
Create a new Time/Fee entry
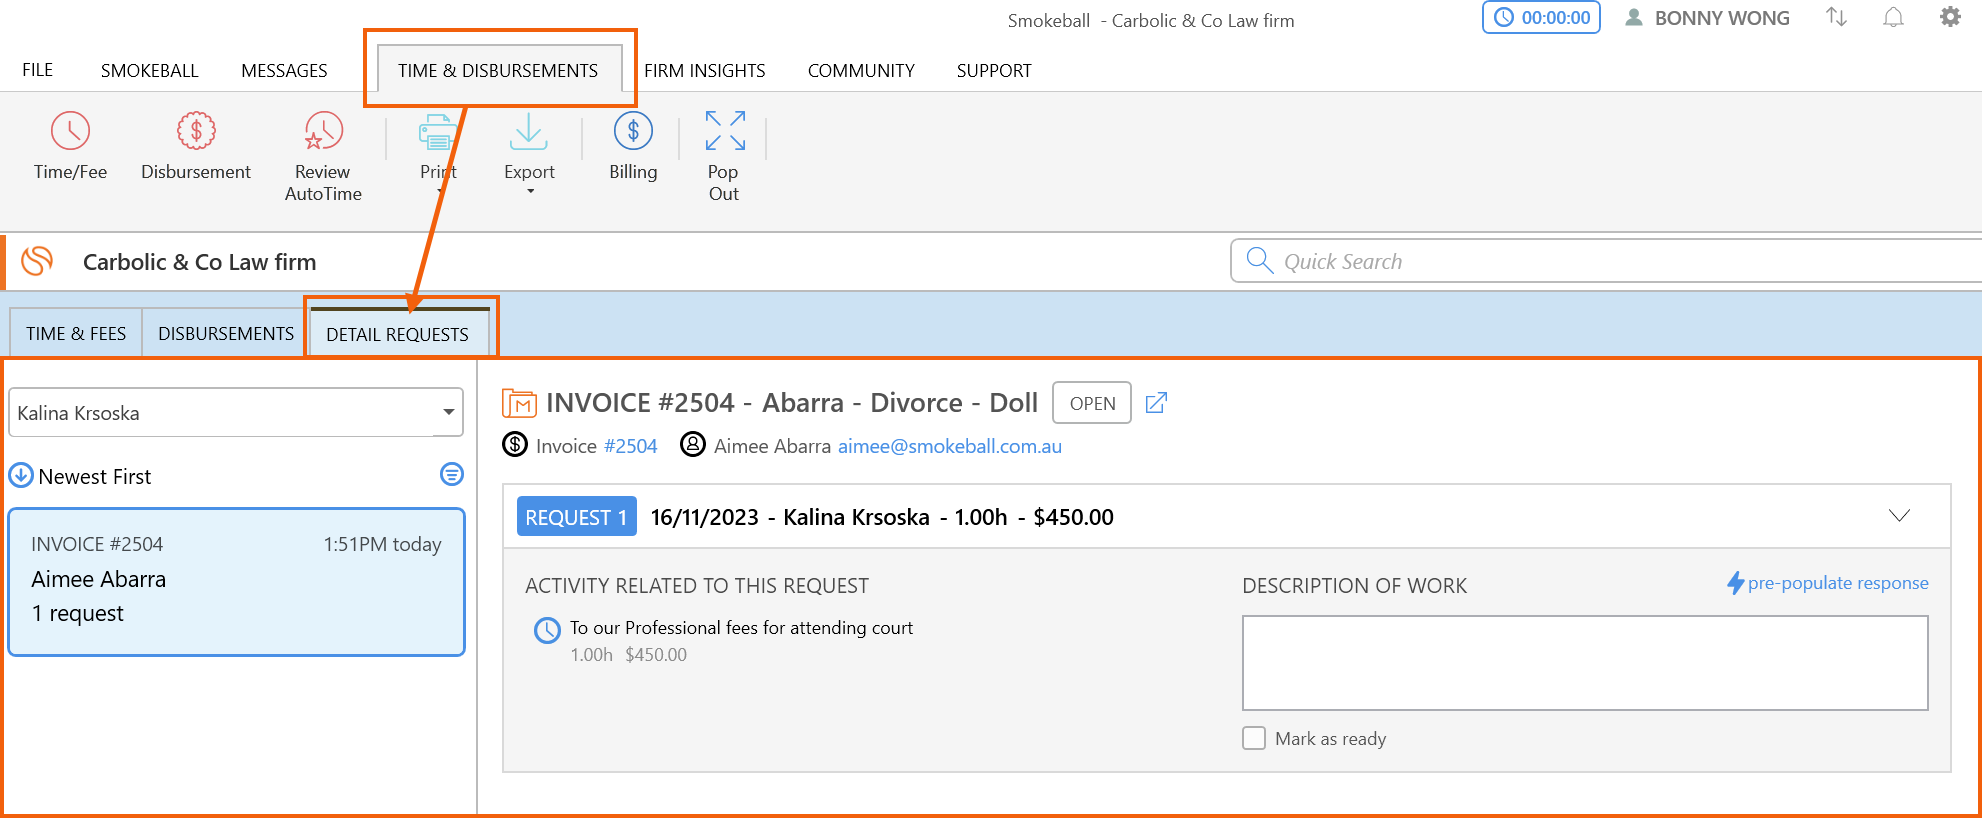coord(70,147)
